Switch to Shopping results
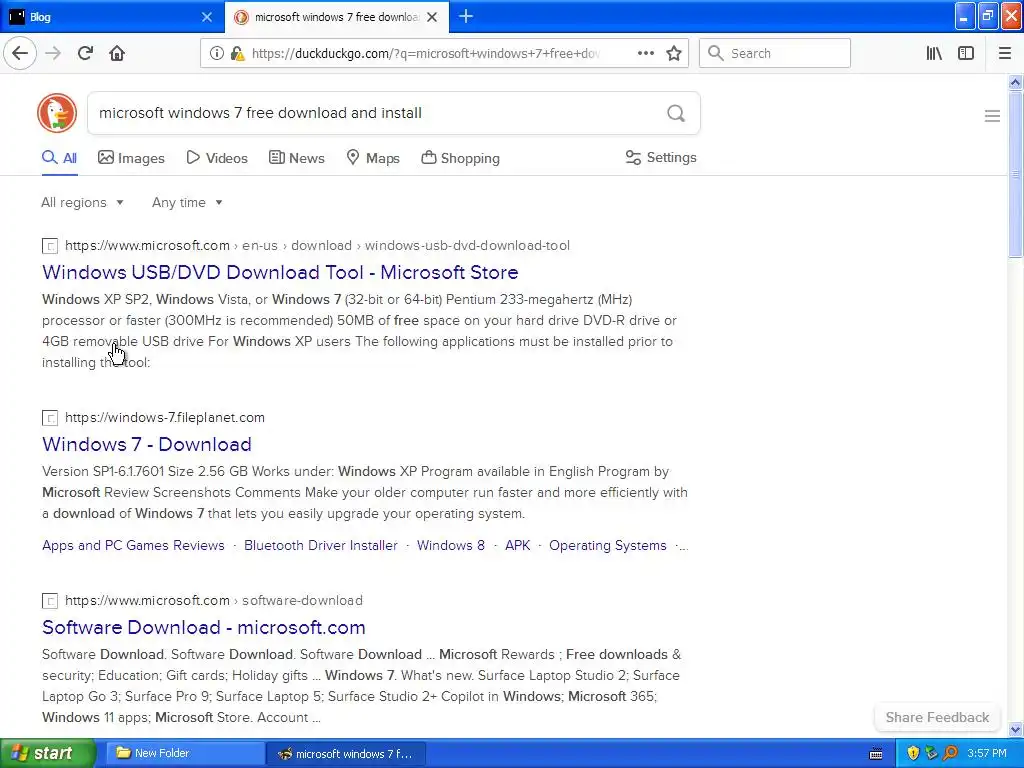1024x768 pixels. coord(460,158)
